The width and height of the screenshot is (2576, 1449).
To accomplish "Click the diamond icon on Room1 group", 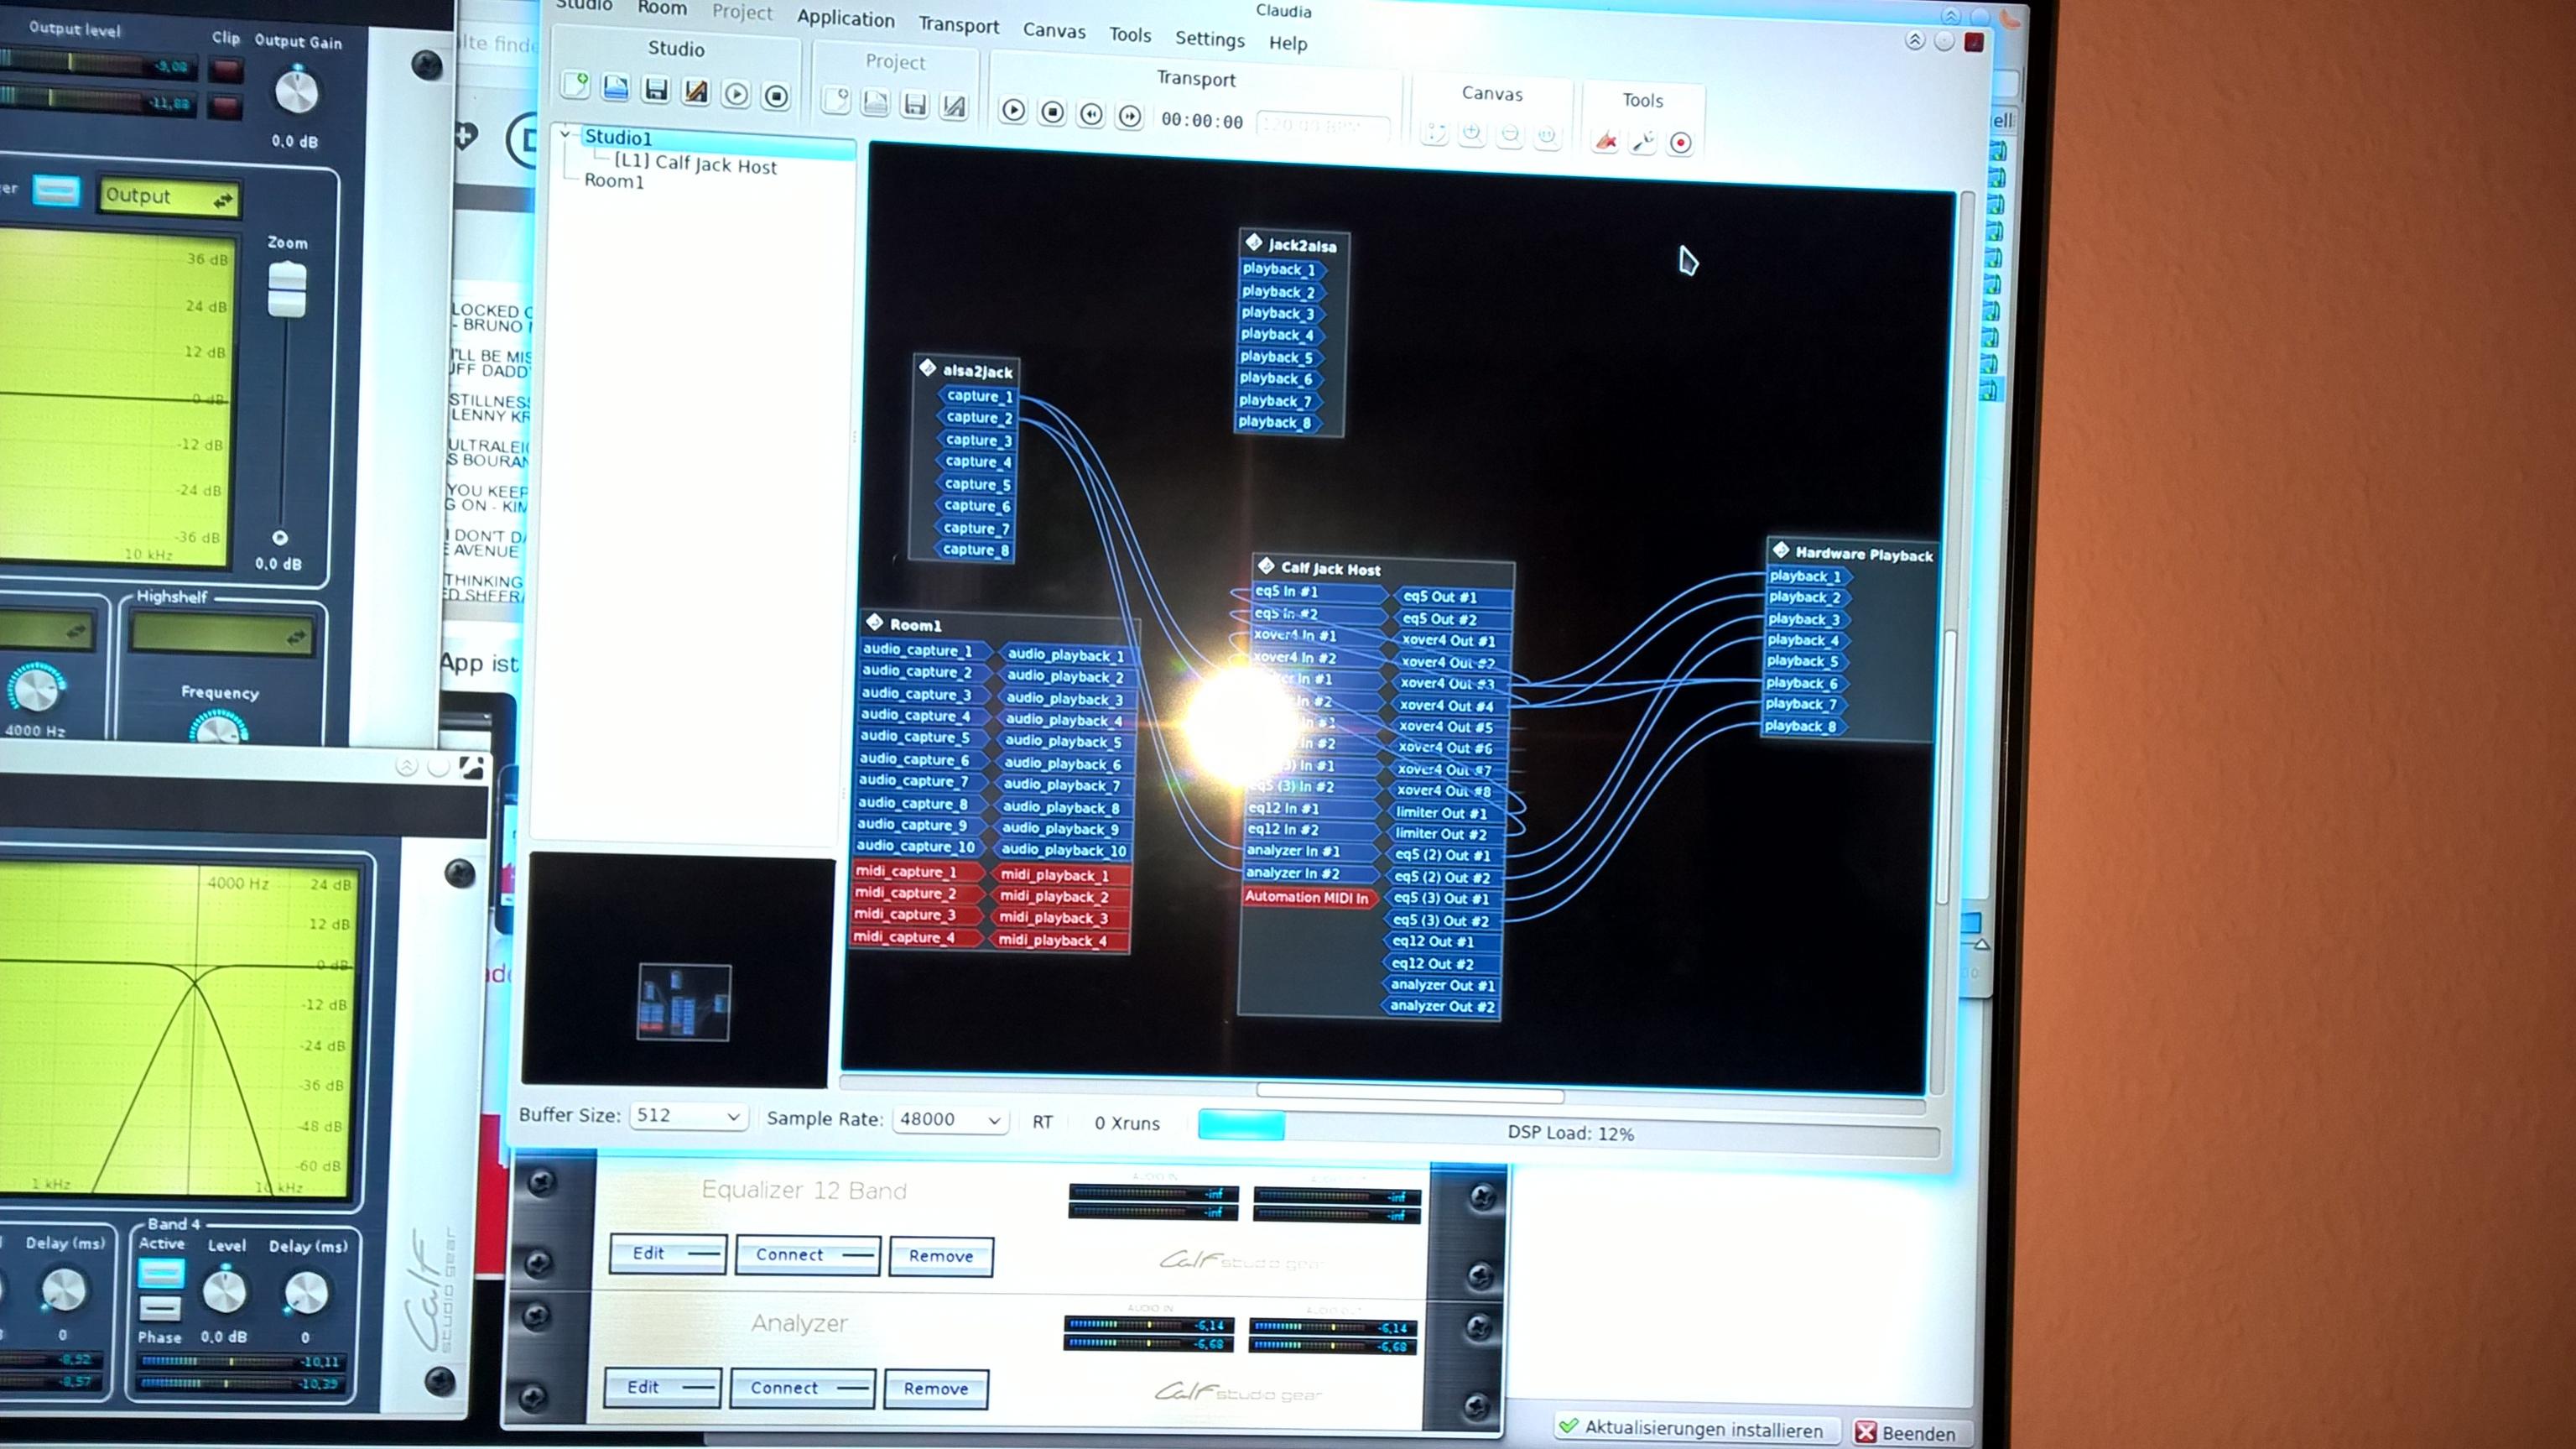I will pyautogui.click(x=875, y=622).
